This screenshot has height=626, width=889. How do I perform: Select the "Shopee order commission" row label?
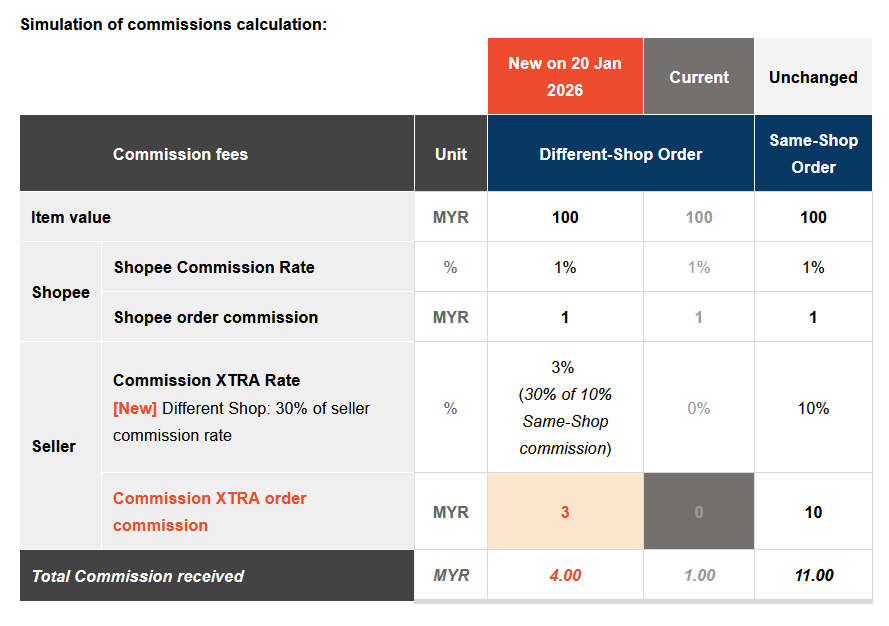[216, 317]
